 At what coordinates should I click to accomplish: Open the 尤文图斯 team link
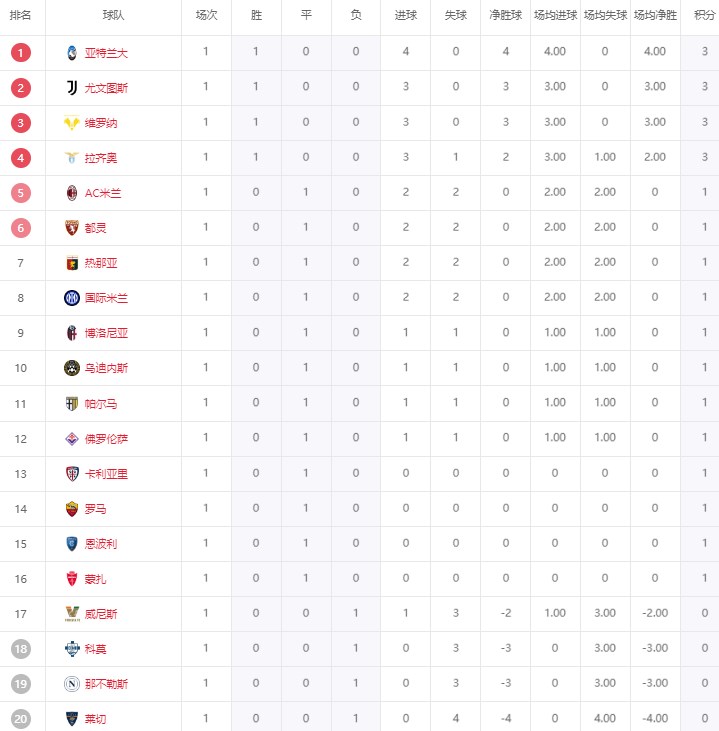[106, 88]
